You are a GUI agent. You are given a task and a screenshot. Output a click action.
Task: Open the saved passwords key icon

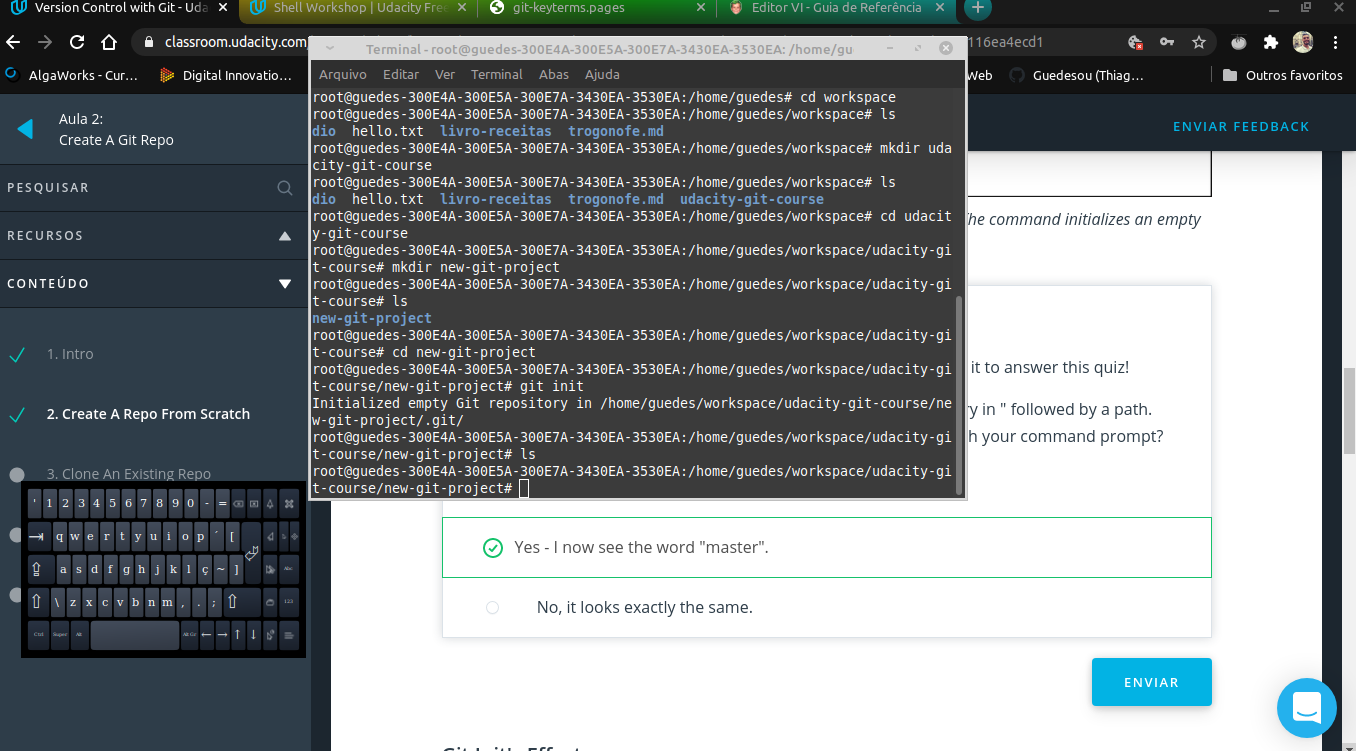click(x=1167, y=43)
